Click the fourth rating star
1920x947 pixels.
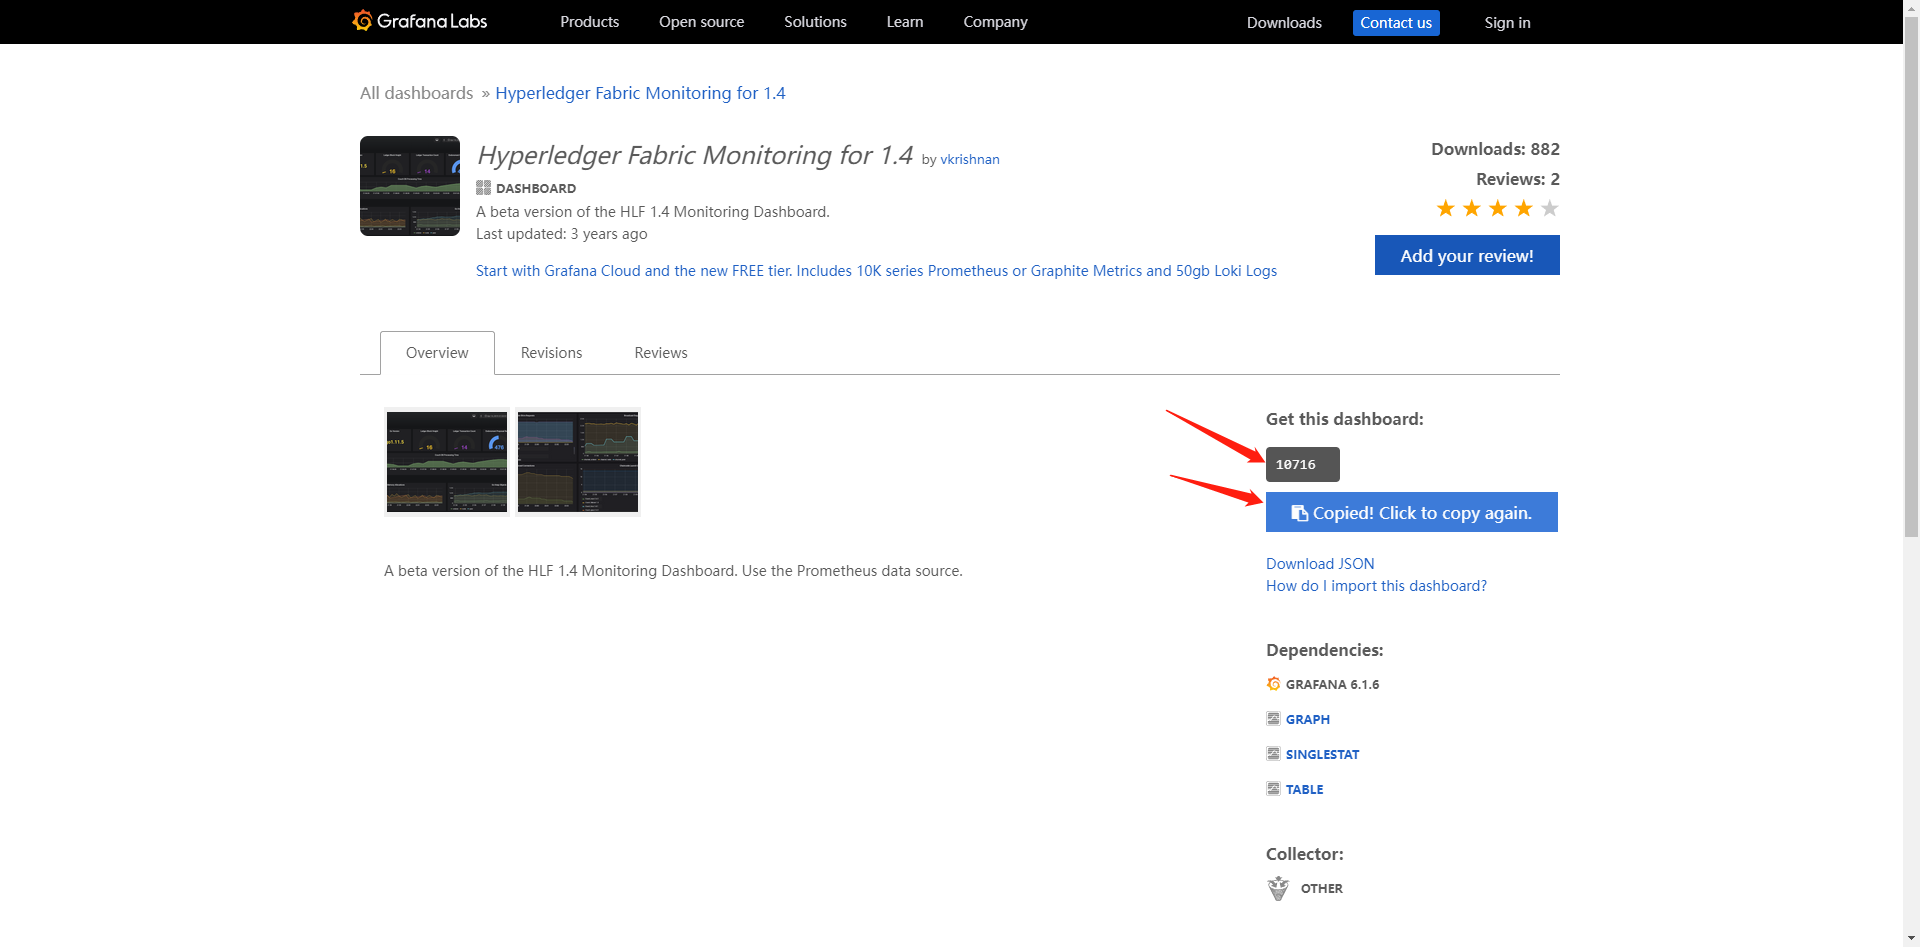(1523, 208)
